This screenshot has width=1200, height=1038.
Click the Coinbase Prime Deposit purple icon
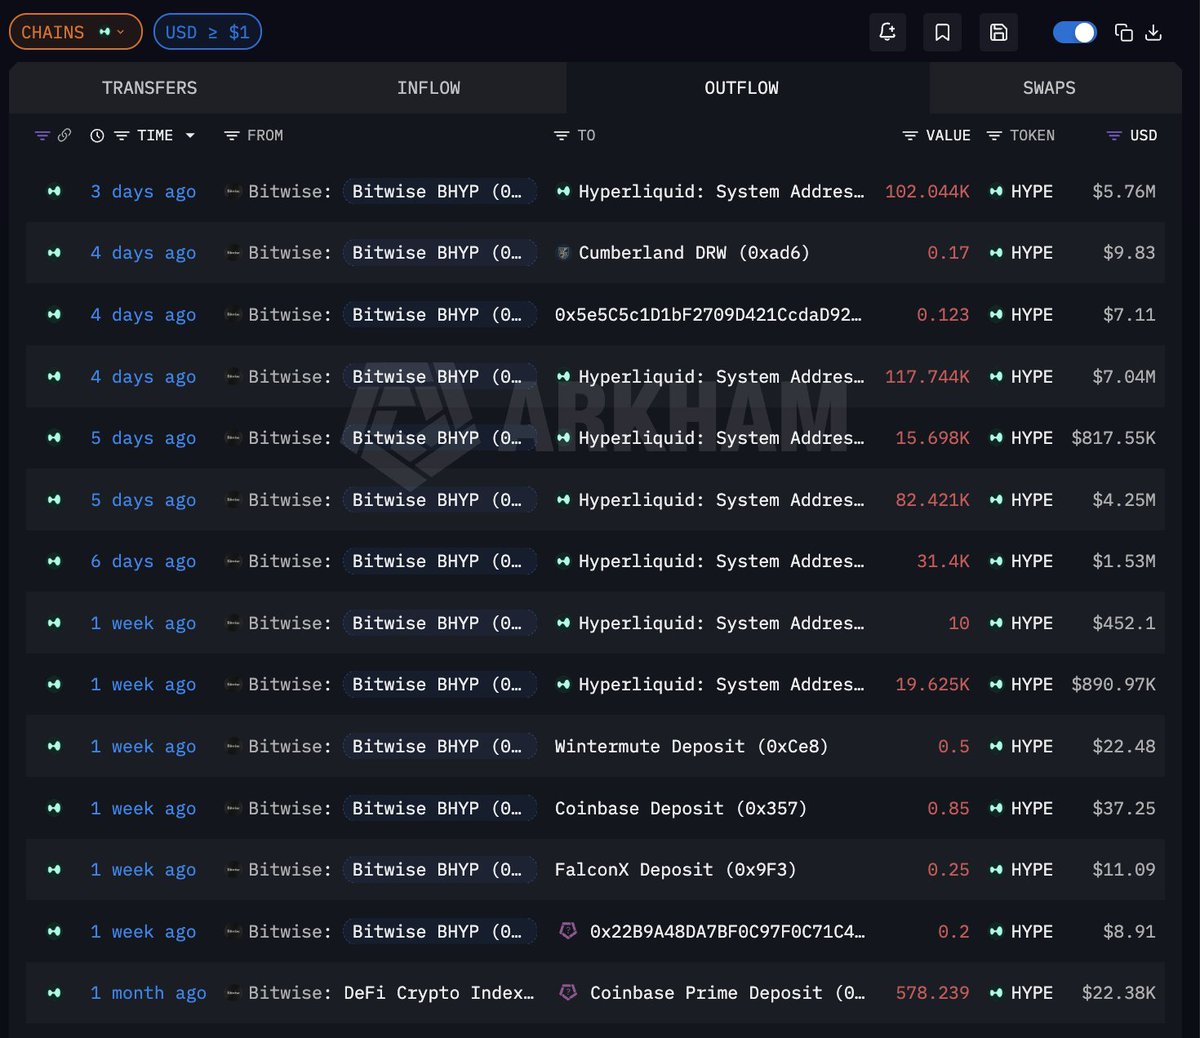tap(568, 992)
